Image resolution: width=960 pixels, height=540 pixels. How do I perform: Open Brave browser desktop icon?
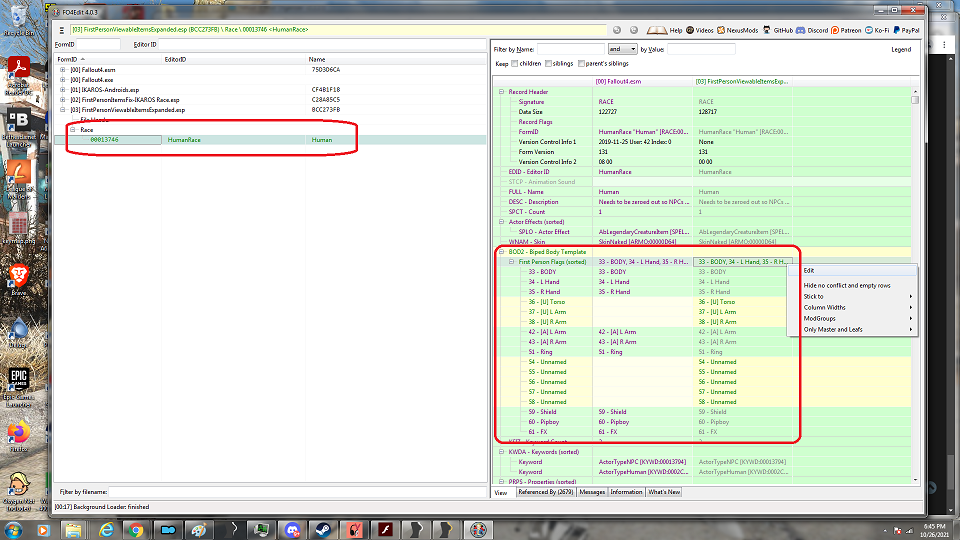(x=18, y=280)
